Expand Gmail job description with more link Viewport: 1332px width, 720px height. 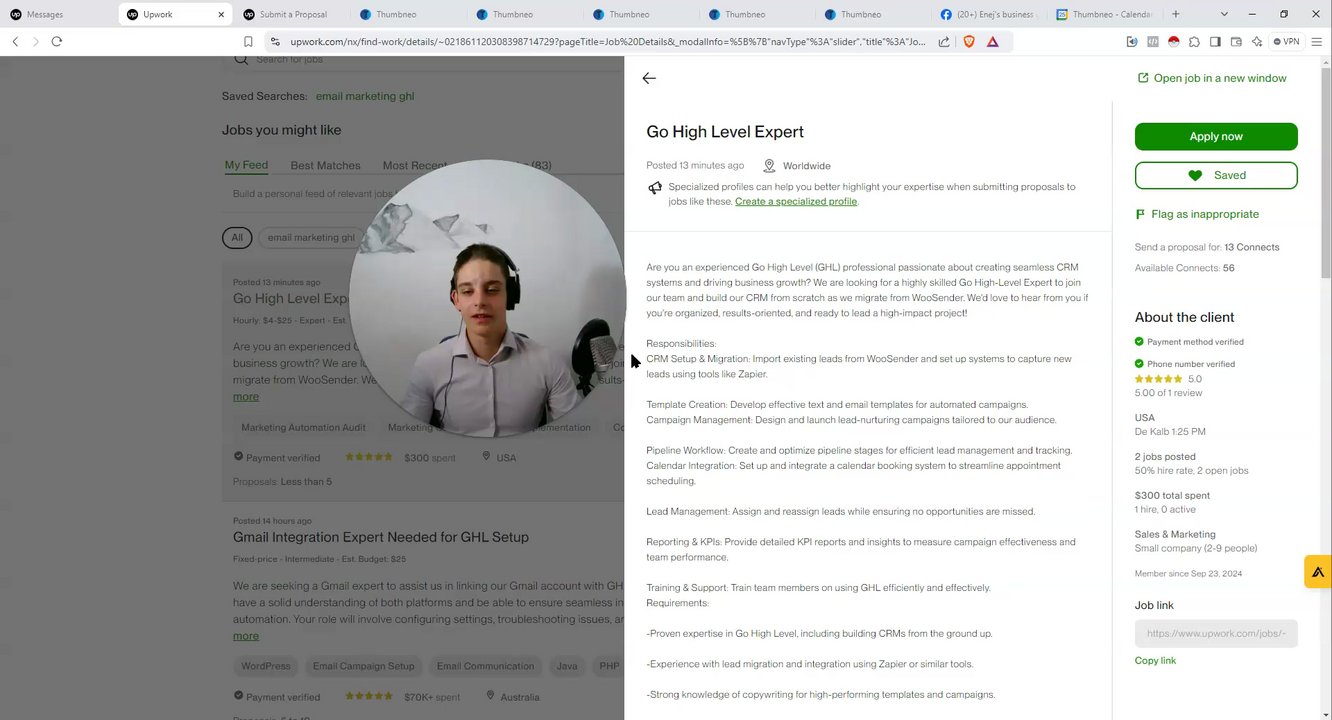[246, 636]
